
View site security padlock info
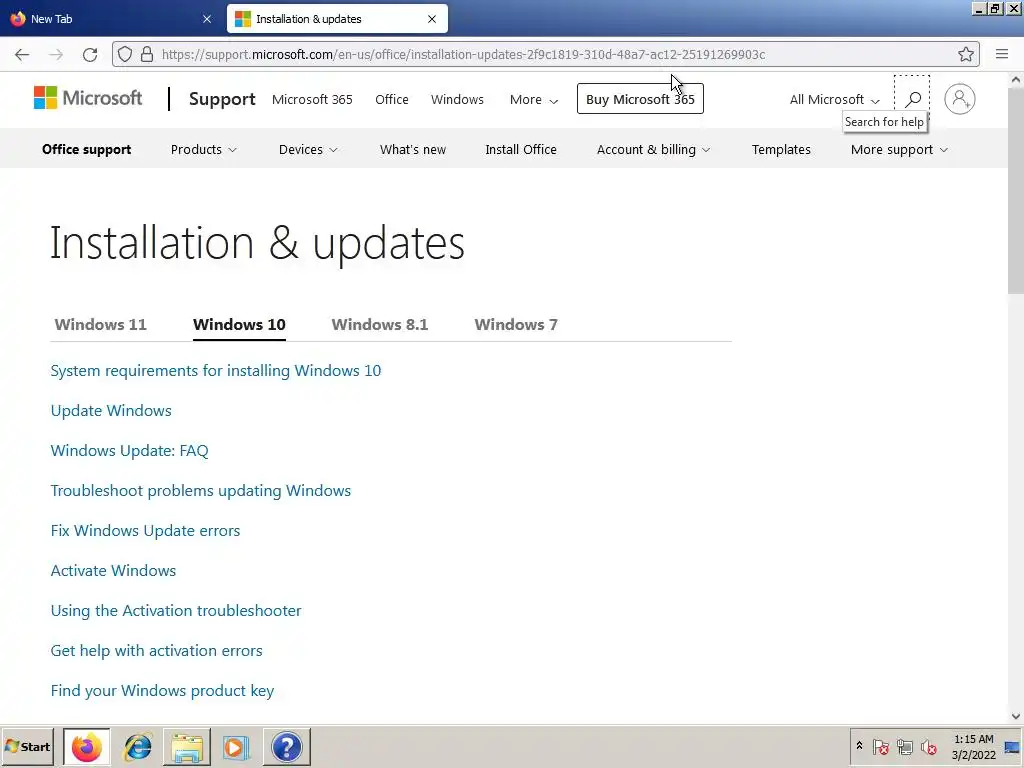pyautogui.click(x=147, y=54)
